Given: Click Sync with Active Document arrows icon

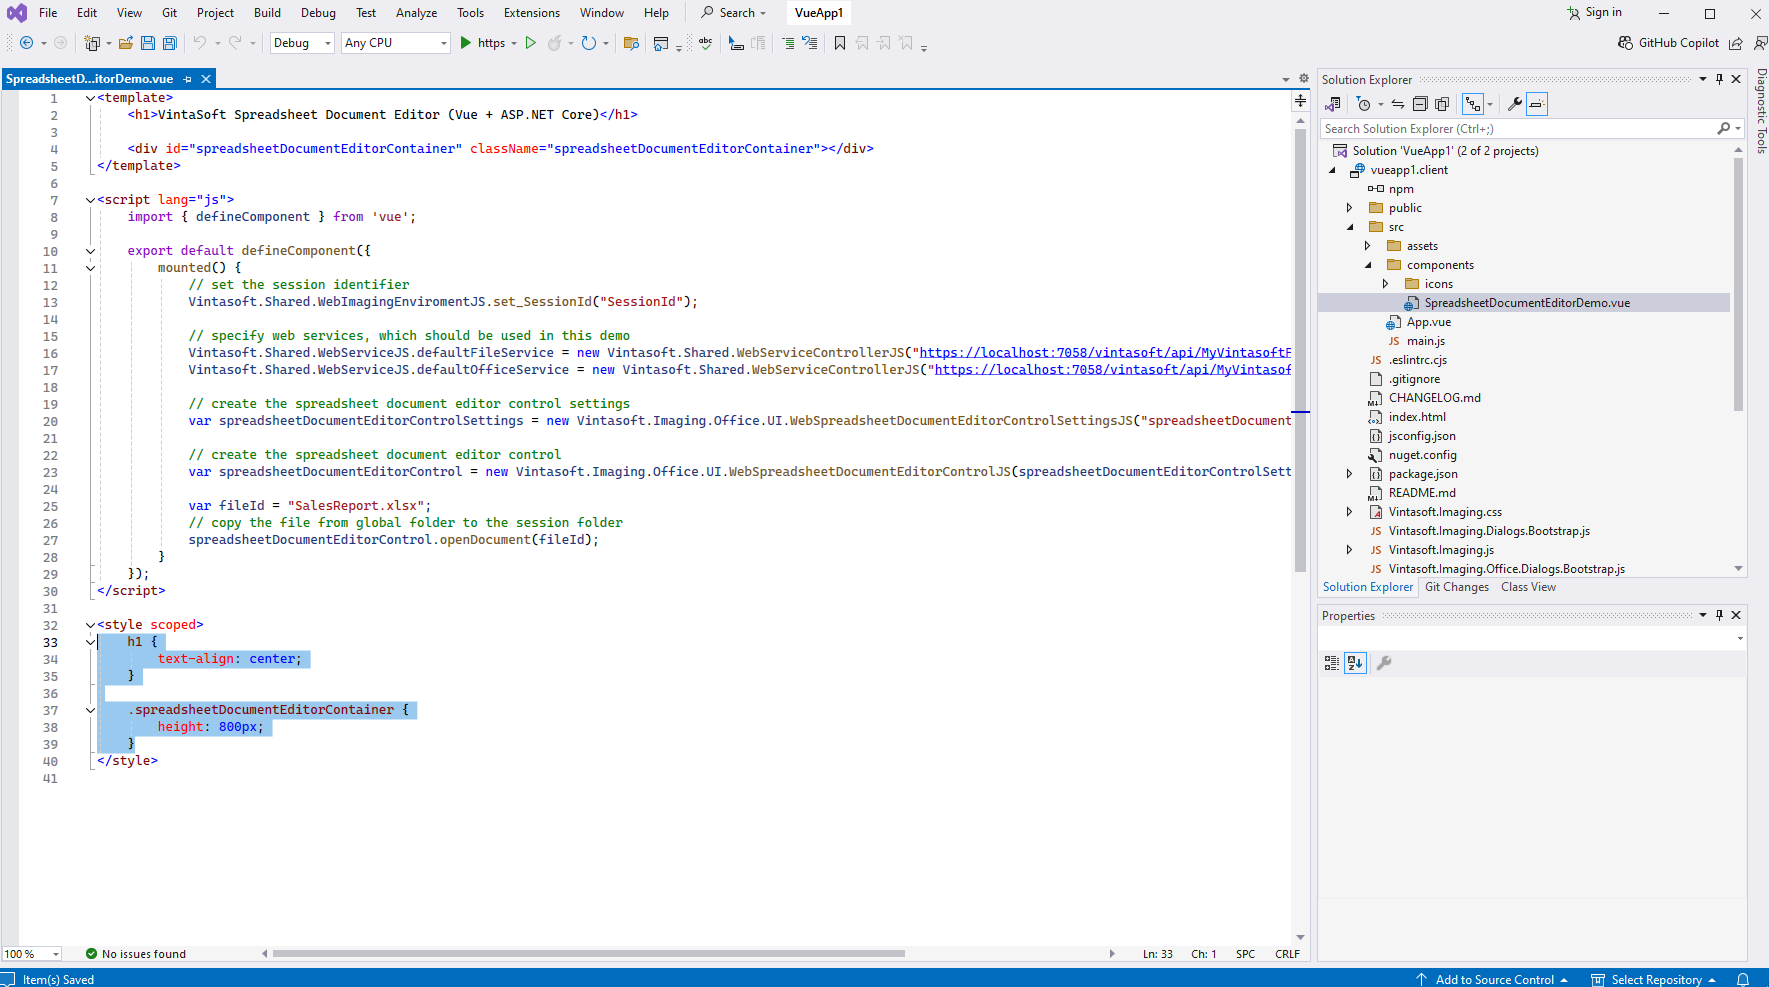Looking at the screenshot, I should 1398,104.
